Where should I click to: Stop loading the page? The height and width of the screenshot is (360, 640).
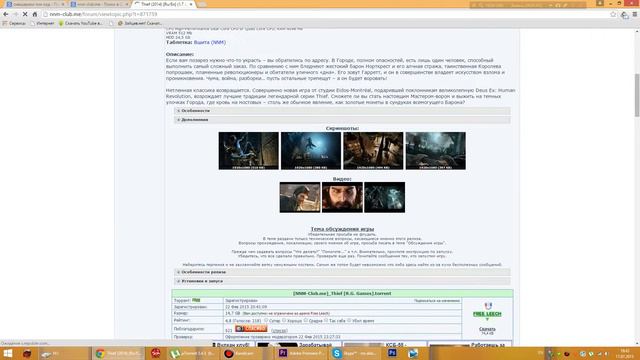coord(25,14)
